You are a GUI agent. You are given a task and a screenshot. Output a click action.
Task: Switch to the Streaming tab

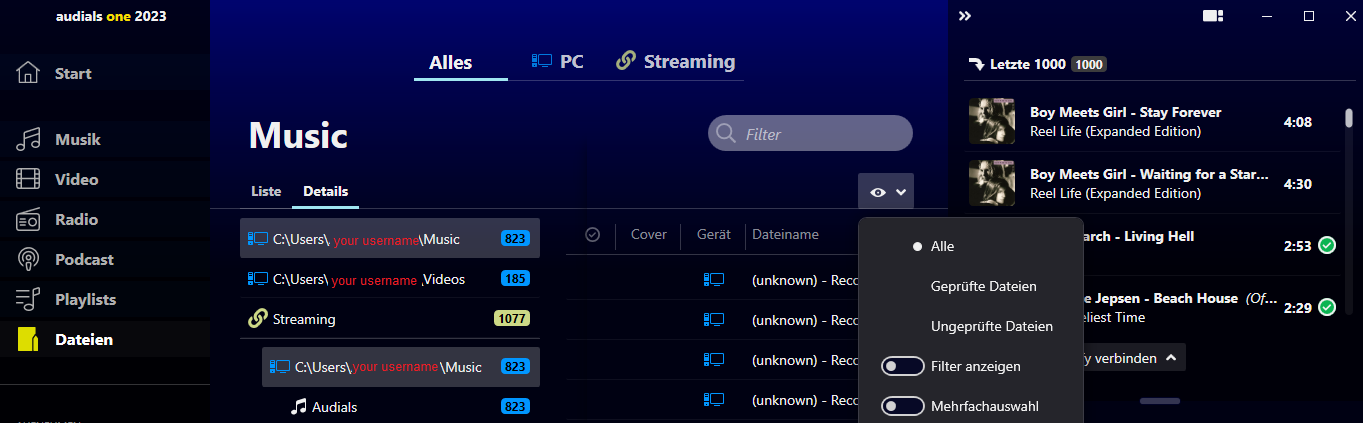coord(676,61)
